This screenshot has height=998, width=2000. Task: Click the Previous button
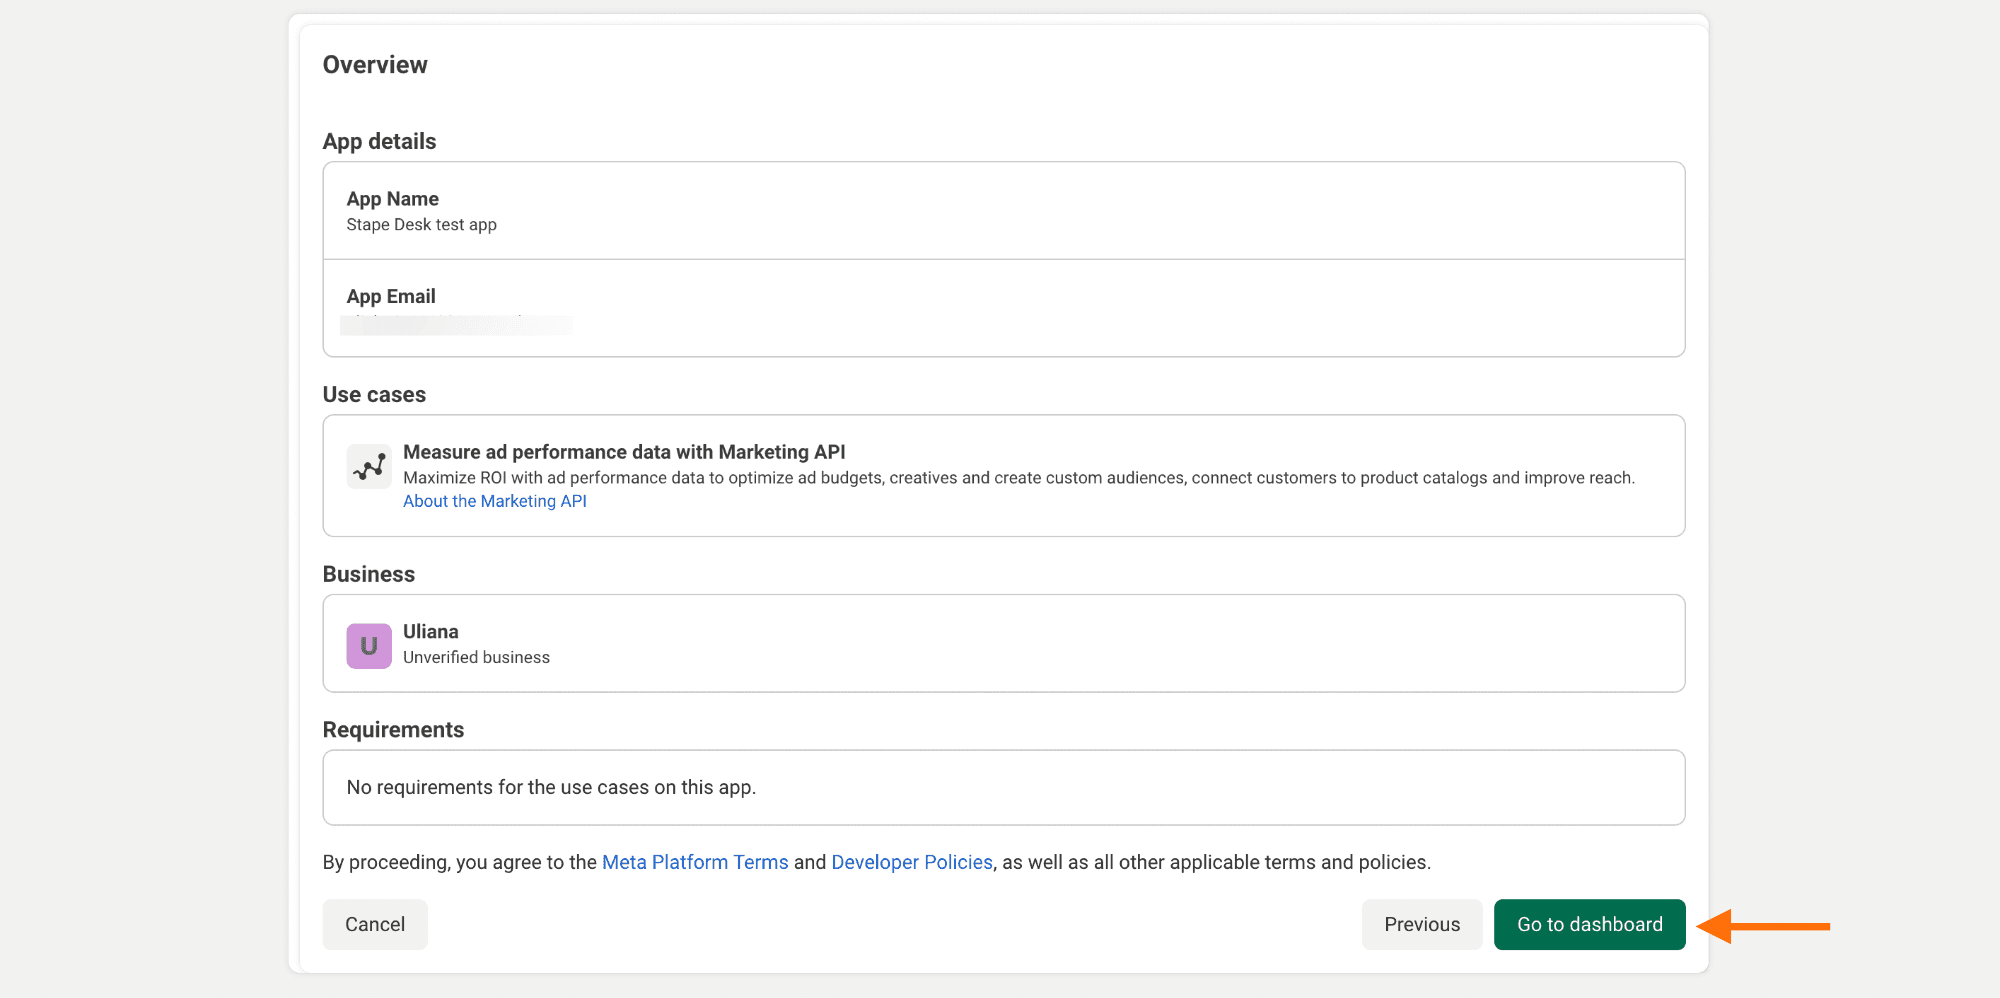click(1421, 924)
